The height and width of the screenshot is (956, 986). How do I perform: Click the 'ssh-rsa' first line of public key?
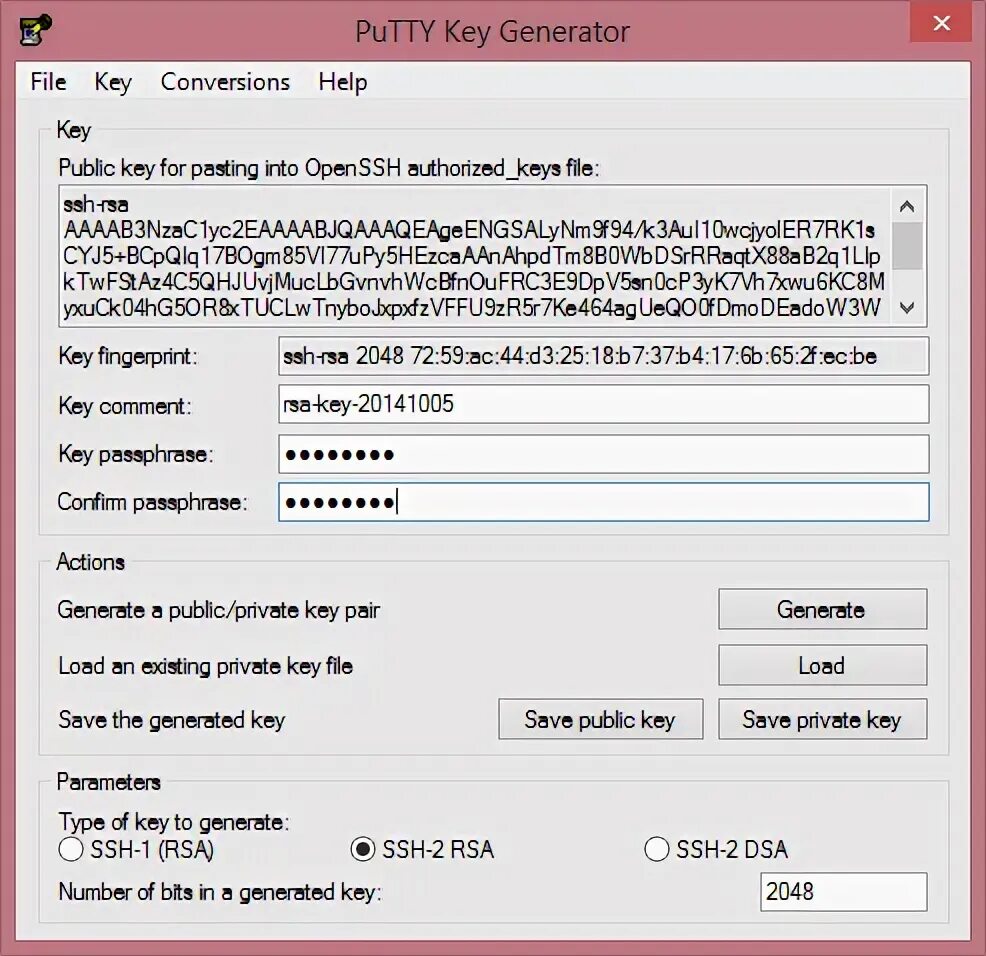[96, 204]
